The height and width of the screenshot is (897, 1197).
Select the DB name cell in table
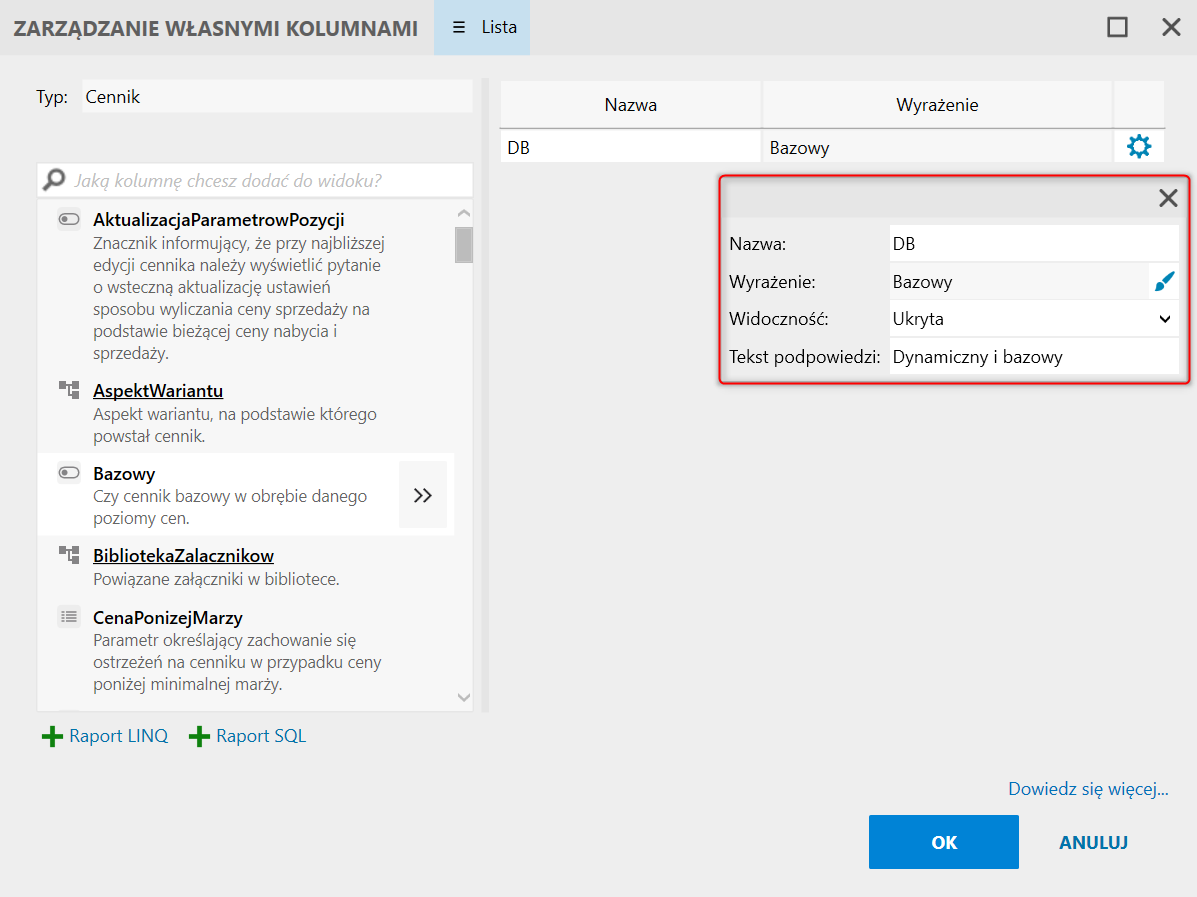point(631,147)
